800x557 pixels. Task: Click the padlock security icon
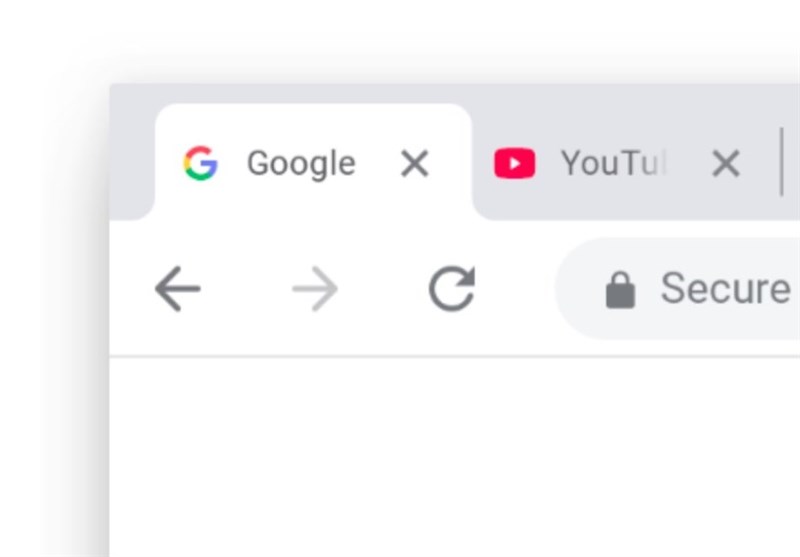620,291
